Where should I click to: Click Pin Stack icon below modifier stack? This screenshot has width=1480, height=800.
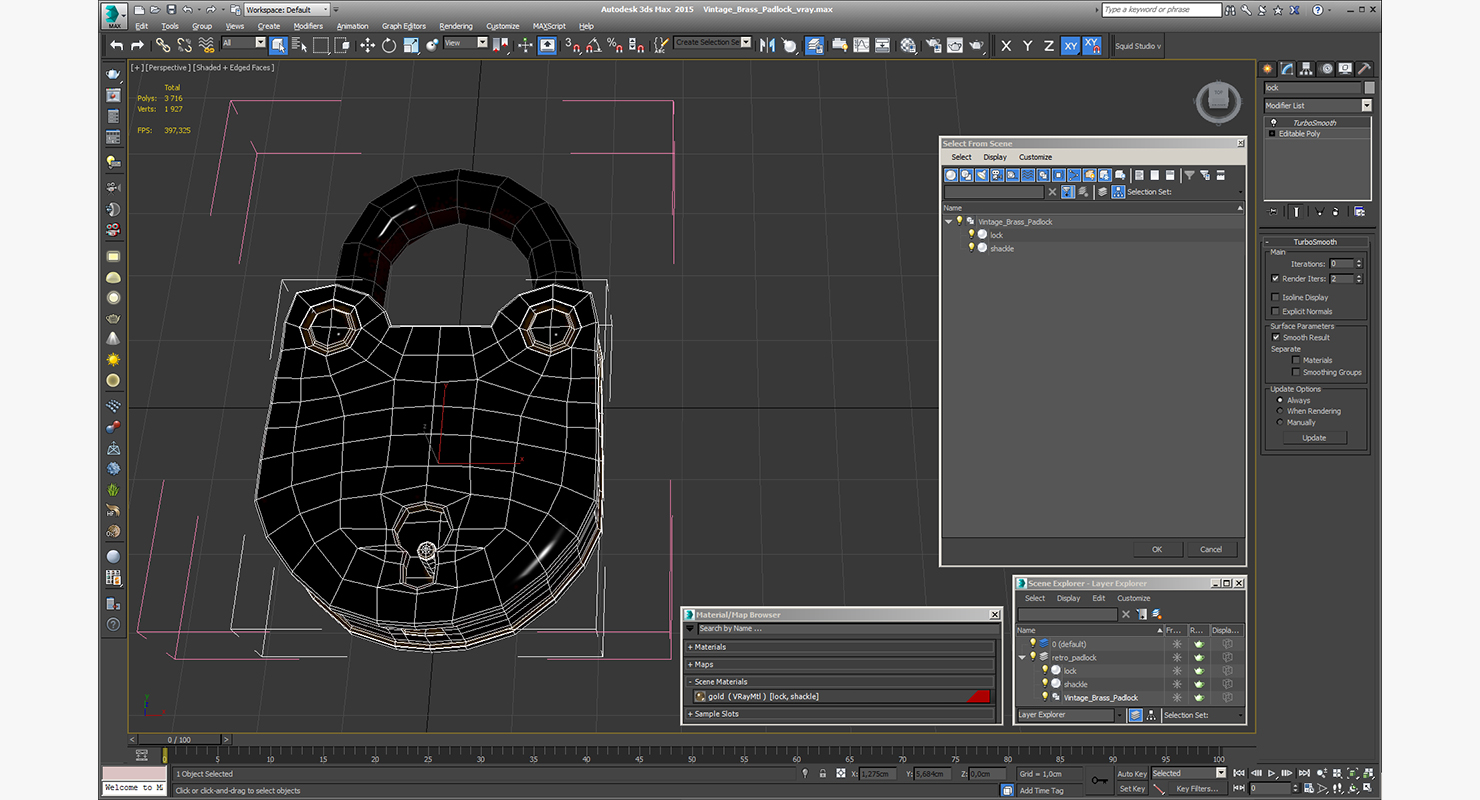[1273, 211]
